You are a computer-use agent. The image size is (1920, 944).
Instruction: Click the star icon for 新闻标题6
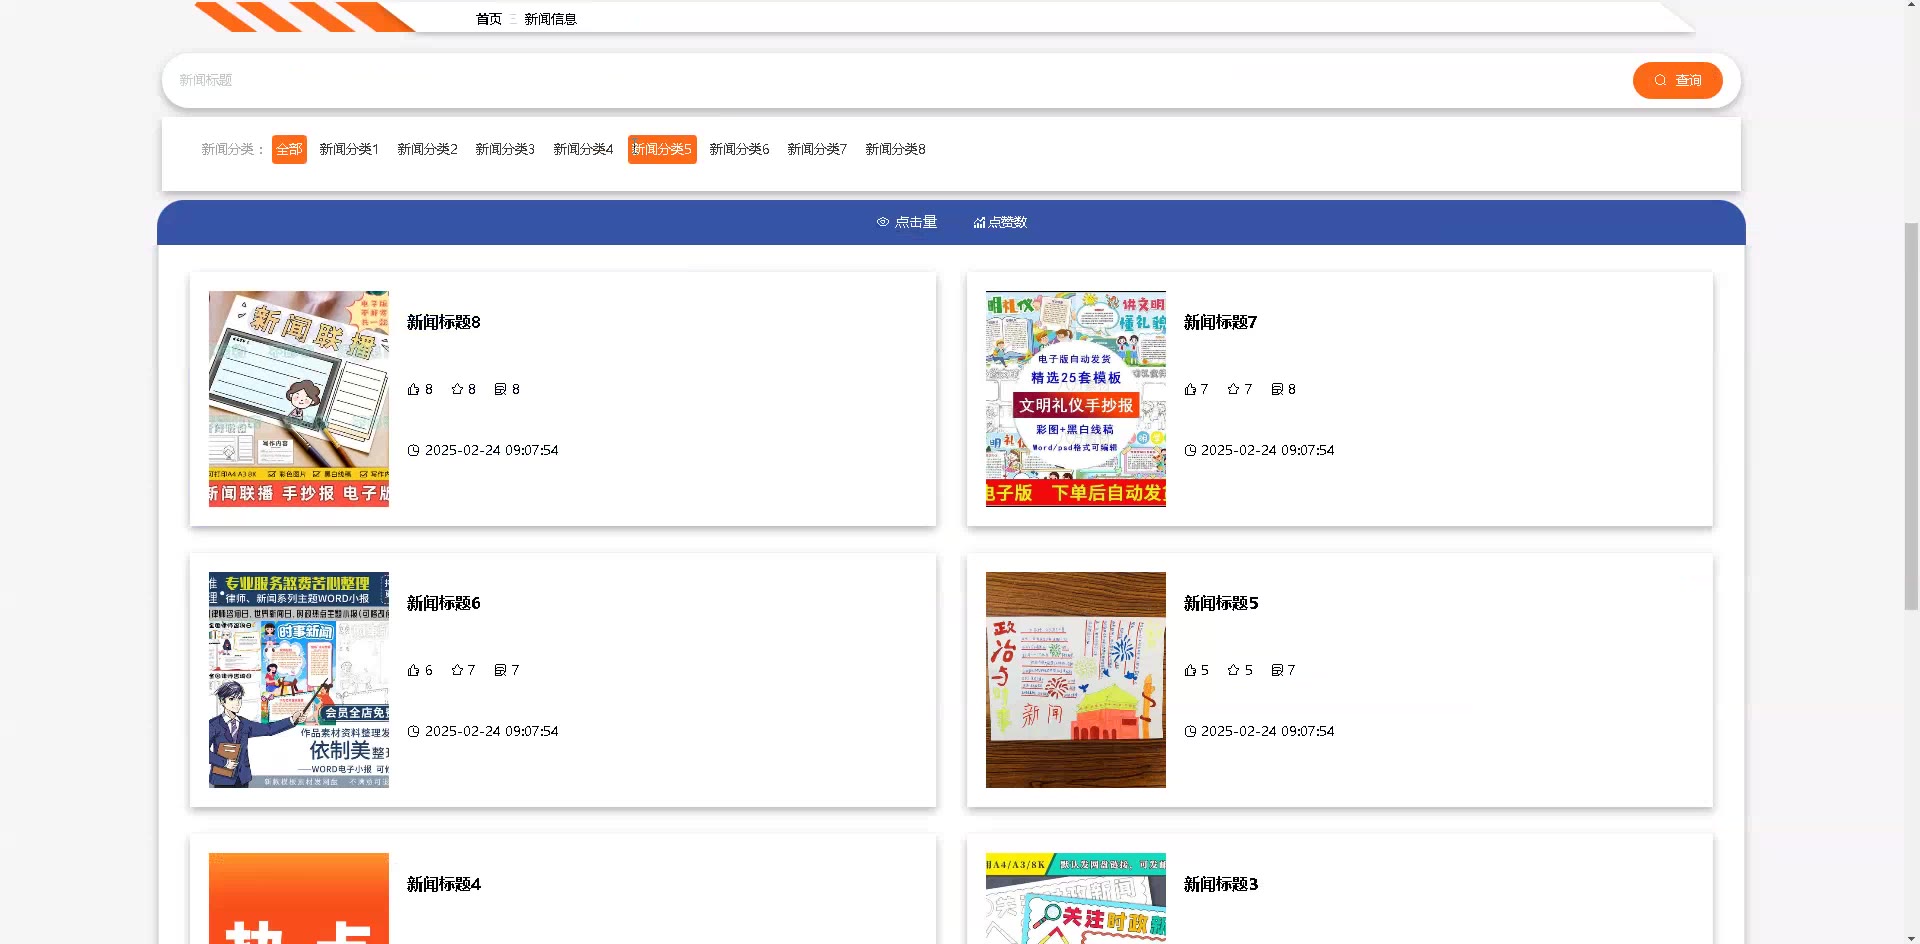coord(457,670)
